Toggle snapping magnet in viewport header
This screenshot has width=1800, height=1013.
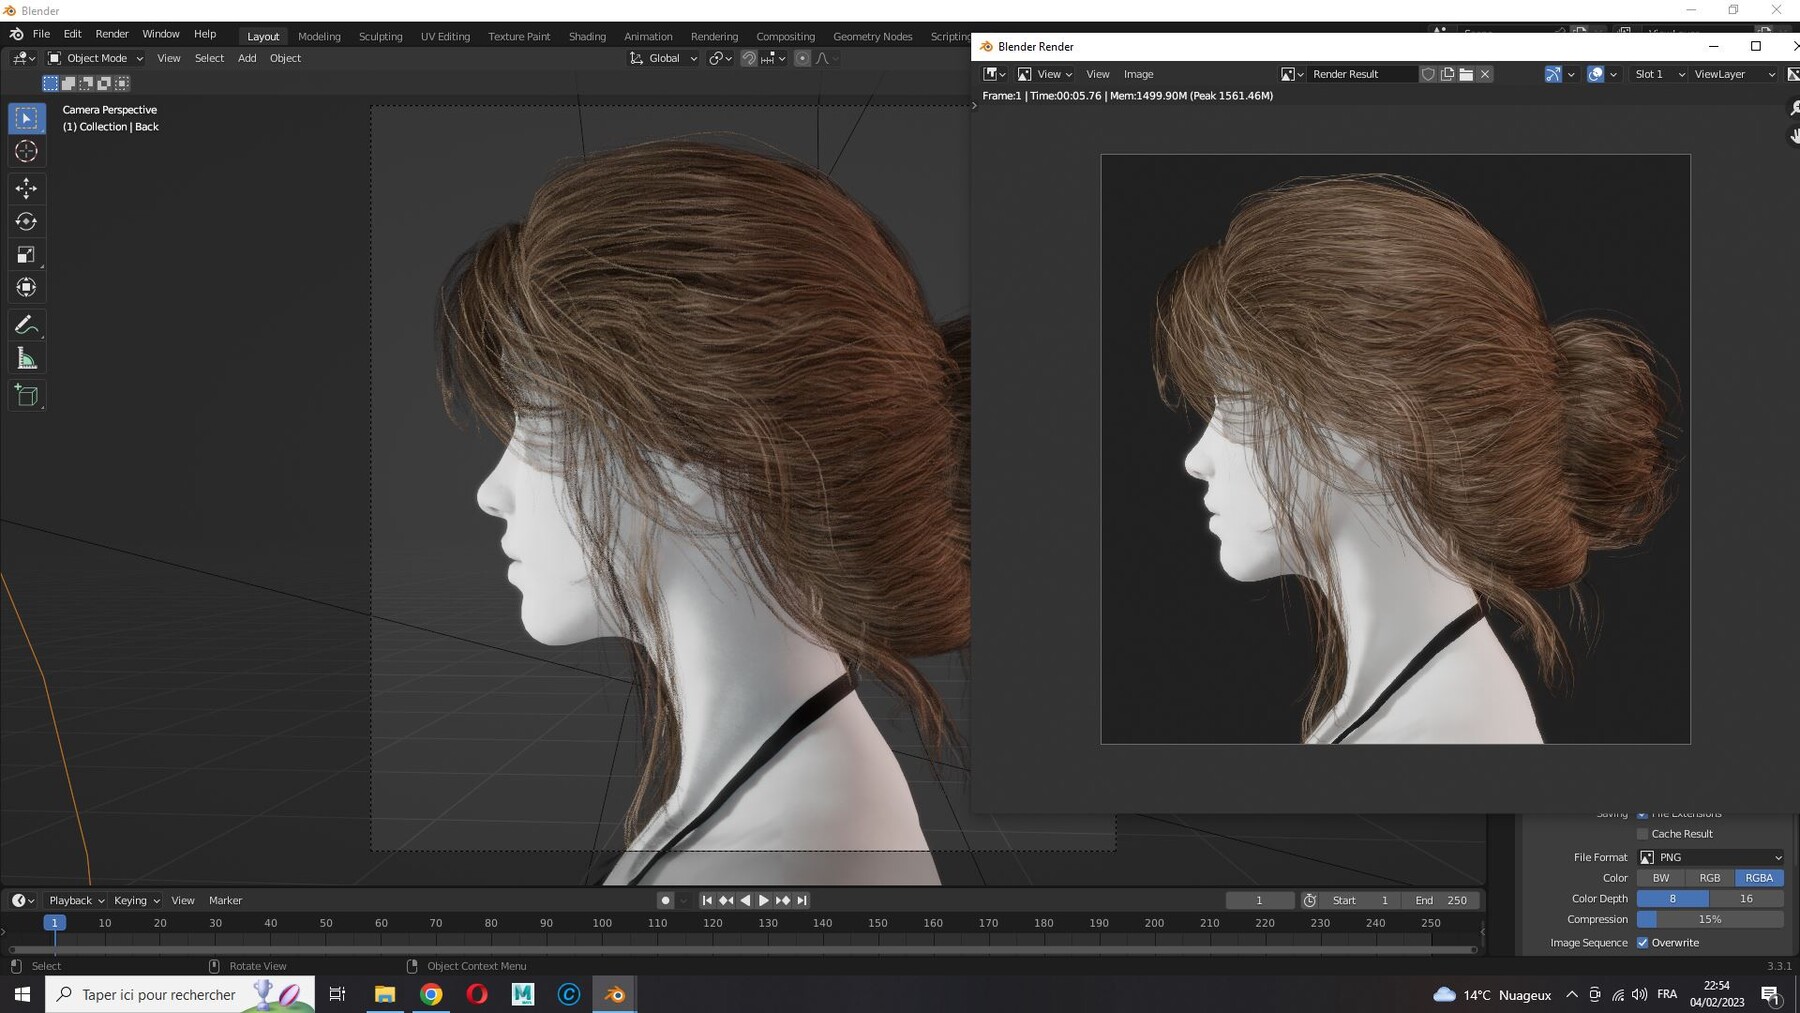click(x=748, y=58)
